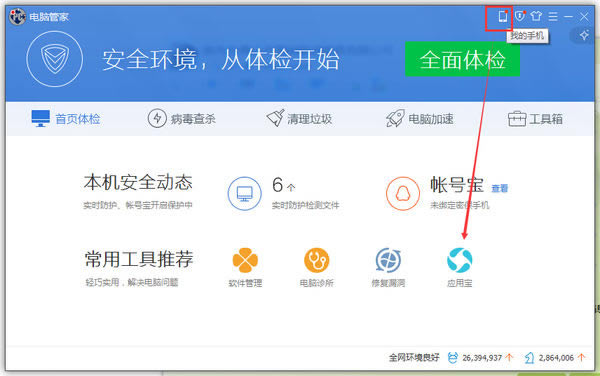Click the 常用工具推荐 heading
Screen dimensions: 600x376
(x=139, y=259)
